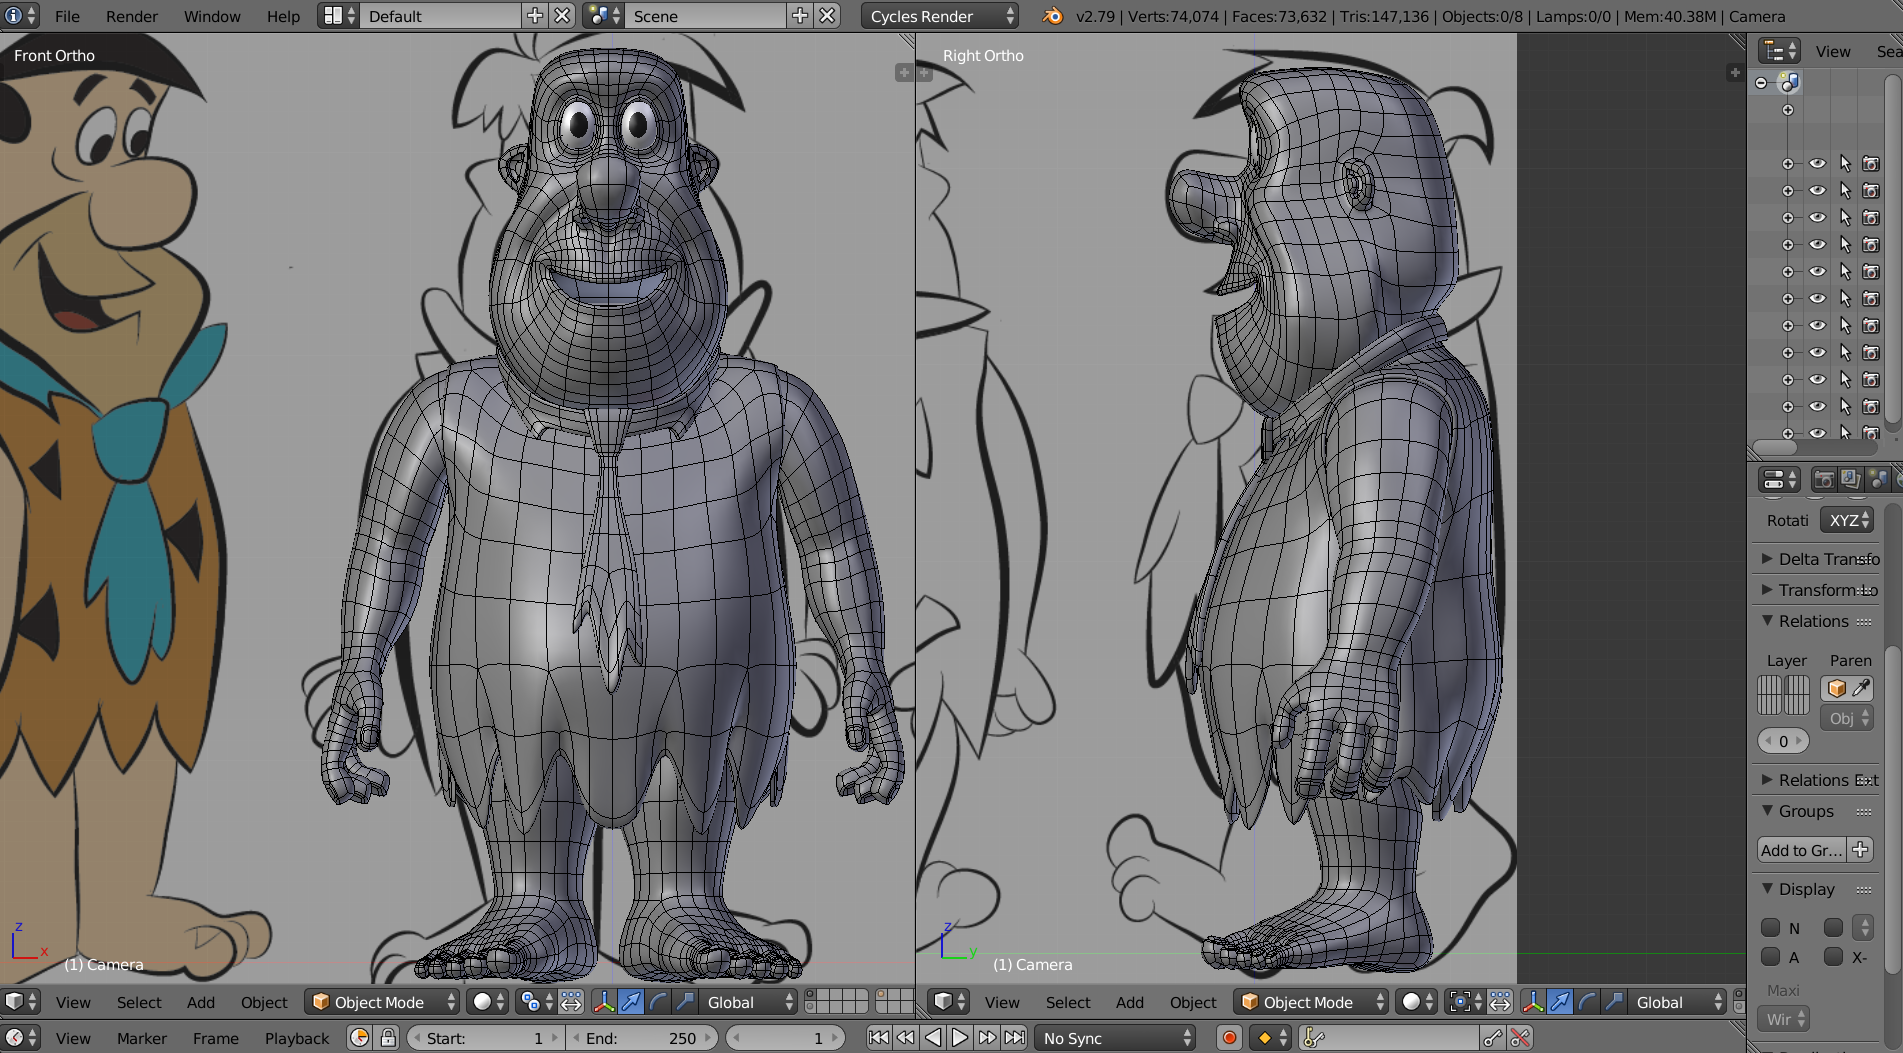
Task: Browse screen layouts next to Default
Action: [339, 16]
